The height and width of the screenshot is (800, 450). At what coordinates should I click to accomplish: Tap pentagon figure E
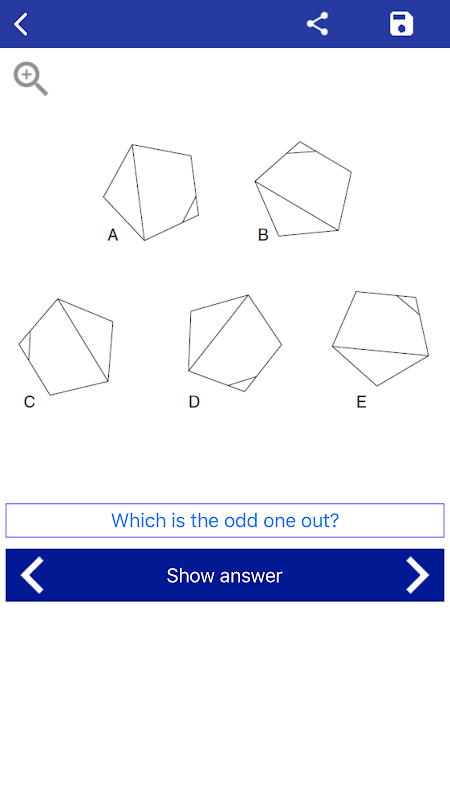pyautogui.click(x=381, y=338)
